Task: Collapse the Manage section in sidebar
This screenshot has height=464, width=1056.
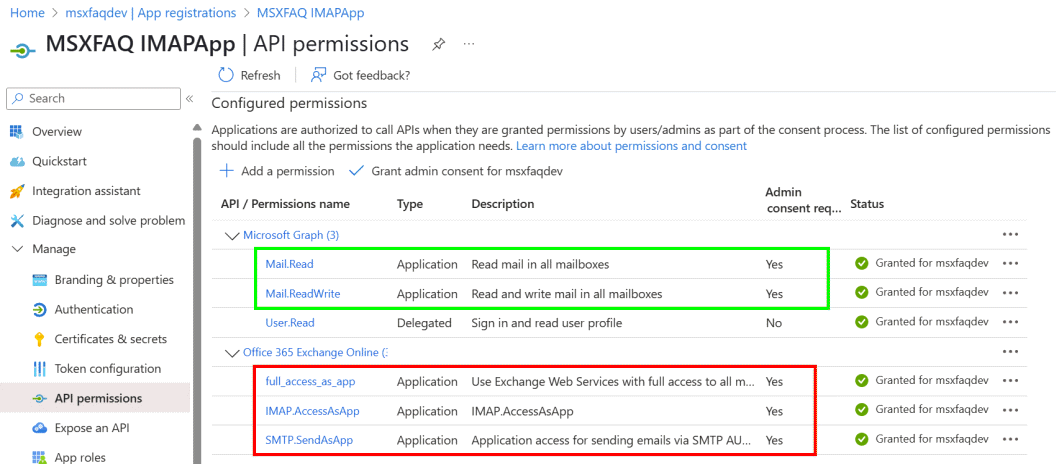Action: (17, 249)
